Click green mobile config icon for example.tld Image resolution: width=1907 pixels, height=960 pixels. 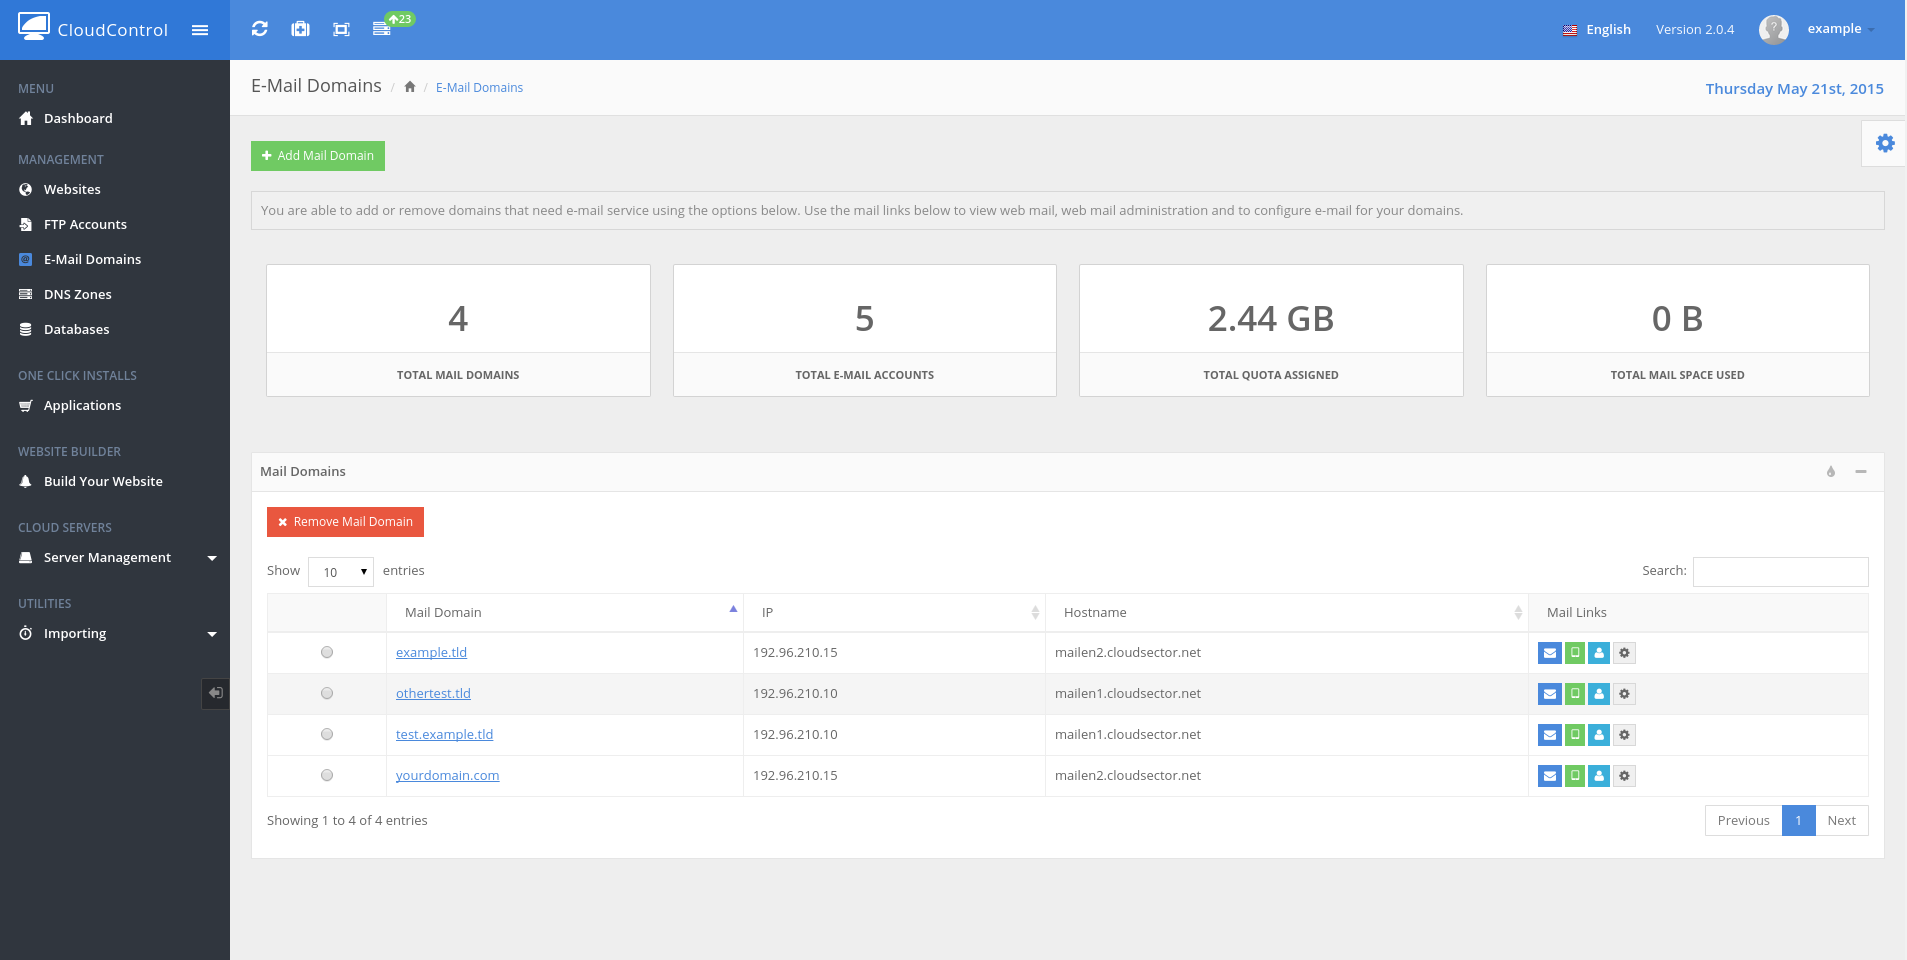1575,653
